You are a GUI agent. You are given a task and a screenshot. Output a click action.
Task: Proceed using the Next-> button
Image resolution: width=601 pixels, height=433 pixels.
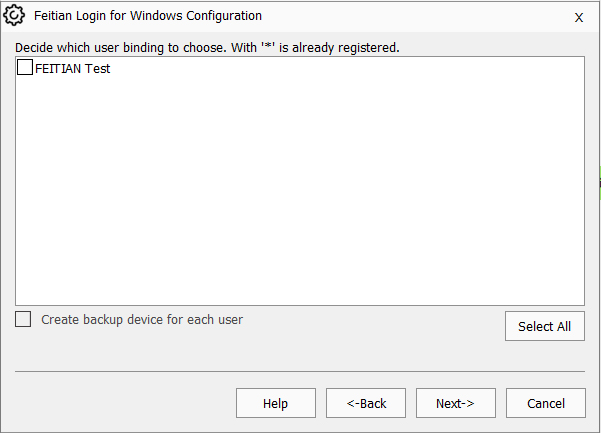[456, 403]
